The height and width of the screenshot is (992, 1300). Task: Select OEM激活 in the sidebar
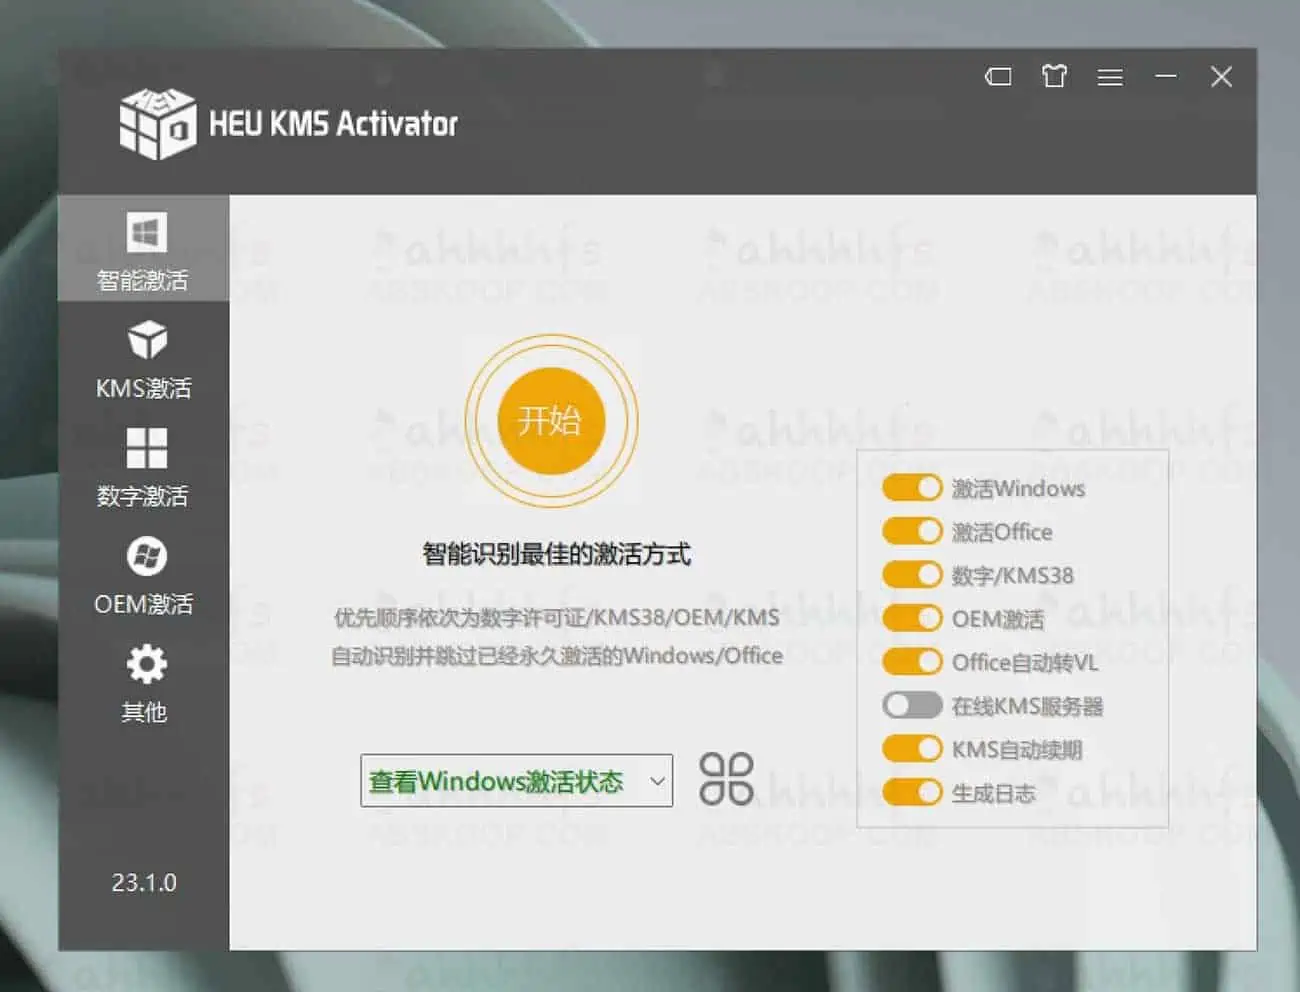[x=145, y=576]
